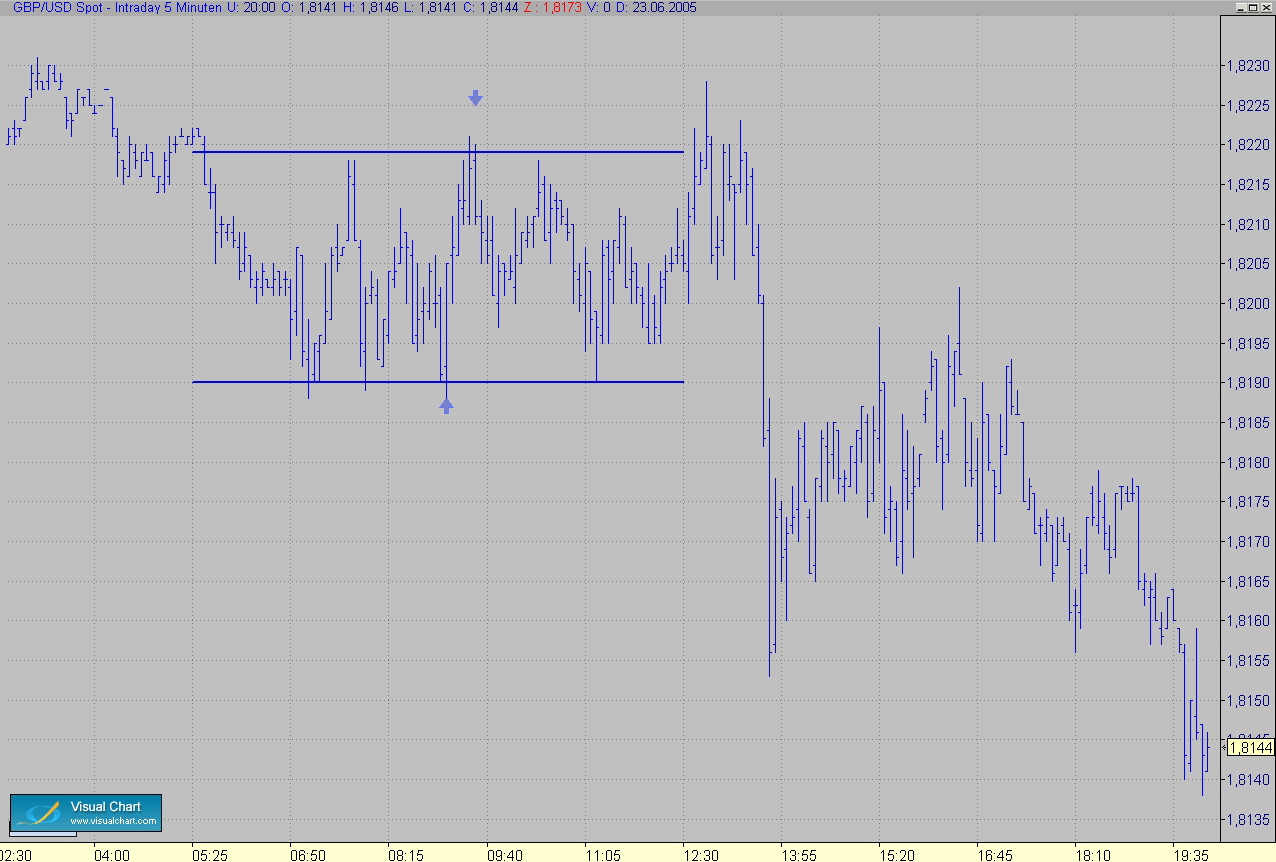The image size is (1276, 862).
Task: Click the up arrow marker below support line
Action: click(x=447, y=405)
